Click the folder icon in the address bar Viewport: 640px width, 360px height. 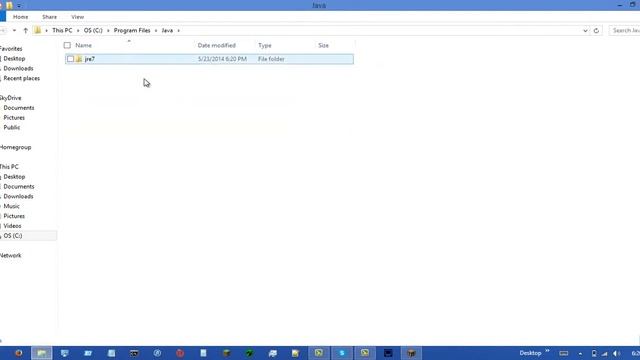38,30
